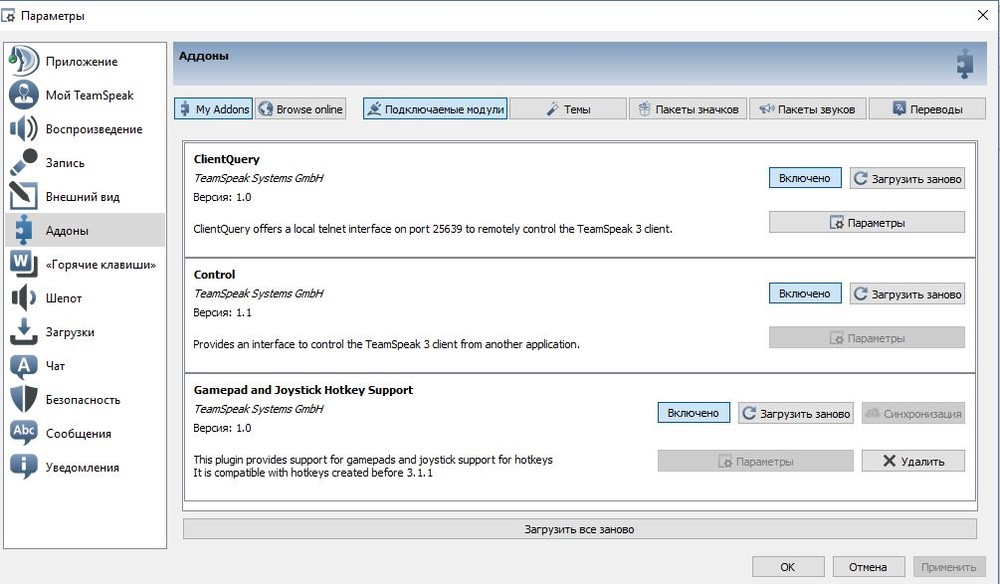Confirm with OK button

tap(788, 567)
